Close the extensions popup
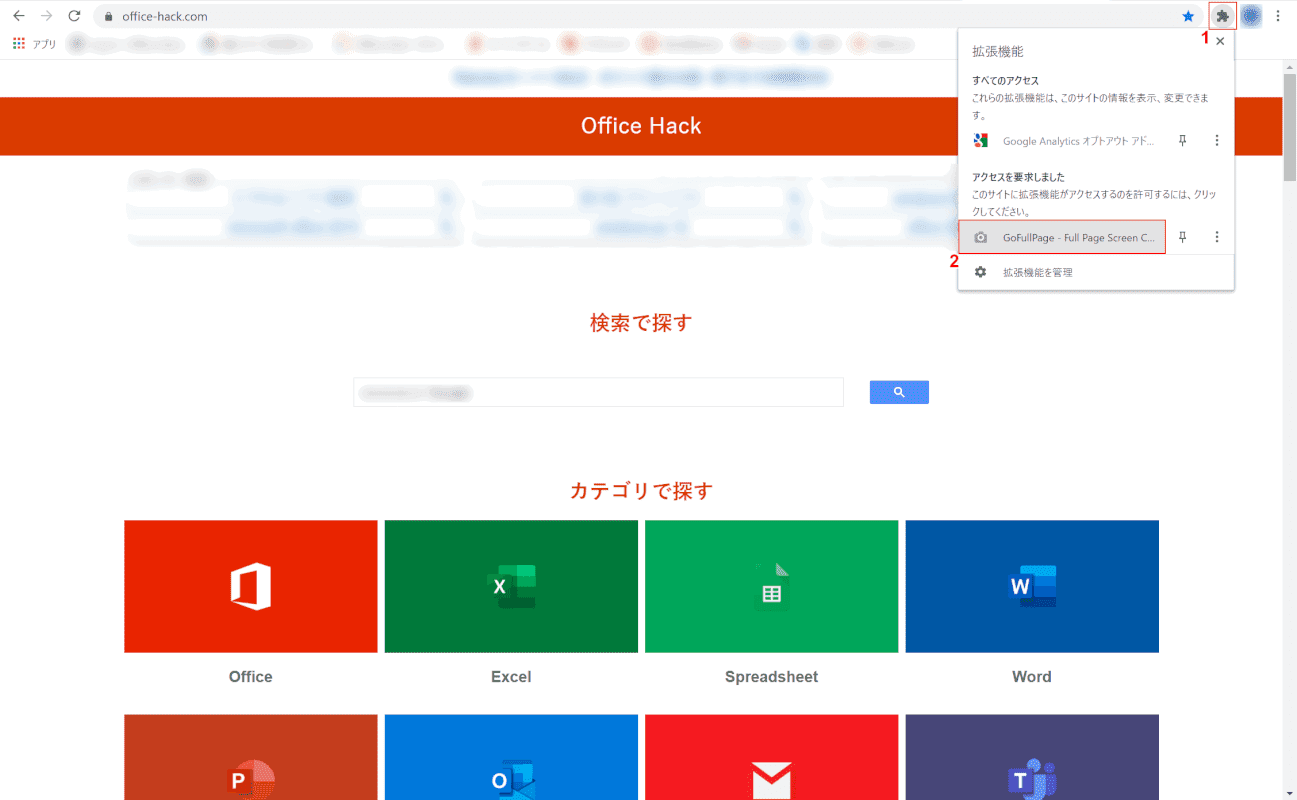Screen dimensions: 1297x800 1220,41
